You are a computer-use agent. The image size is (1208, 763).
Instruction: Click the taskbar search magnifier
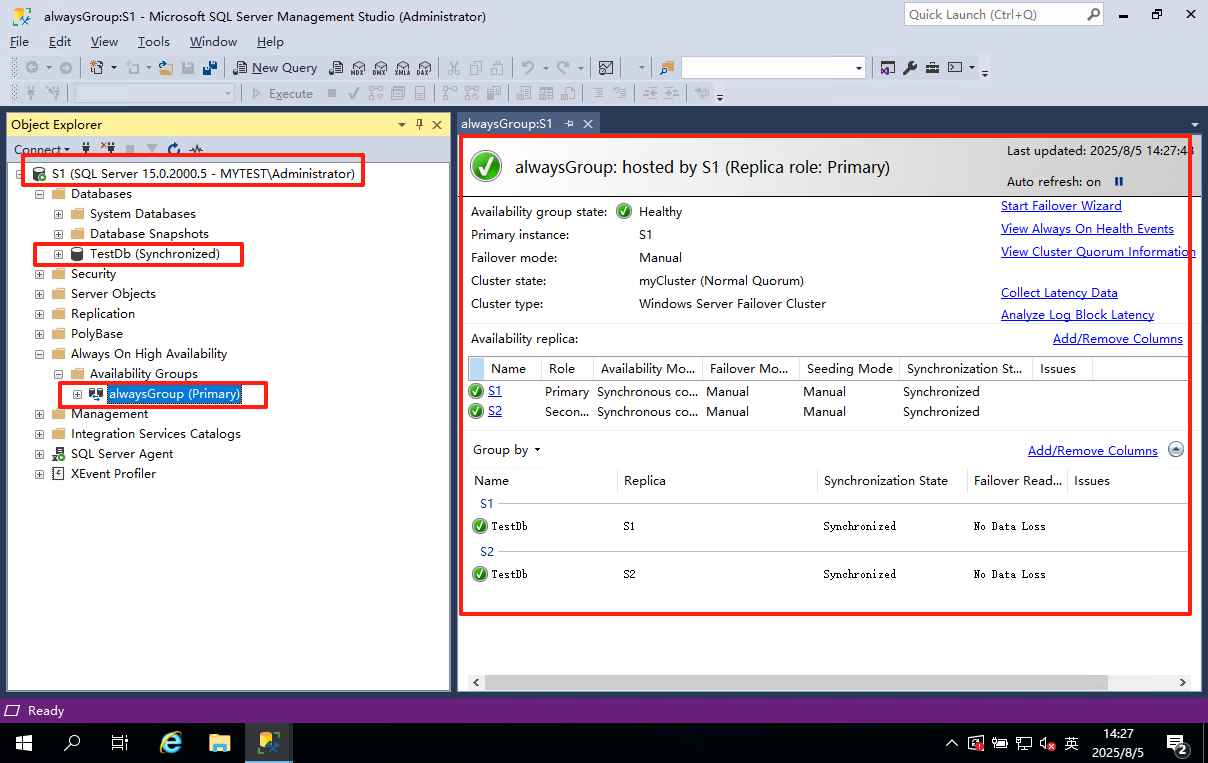pyautogui.click(x=72, y=743)
